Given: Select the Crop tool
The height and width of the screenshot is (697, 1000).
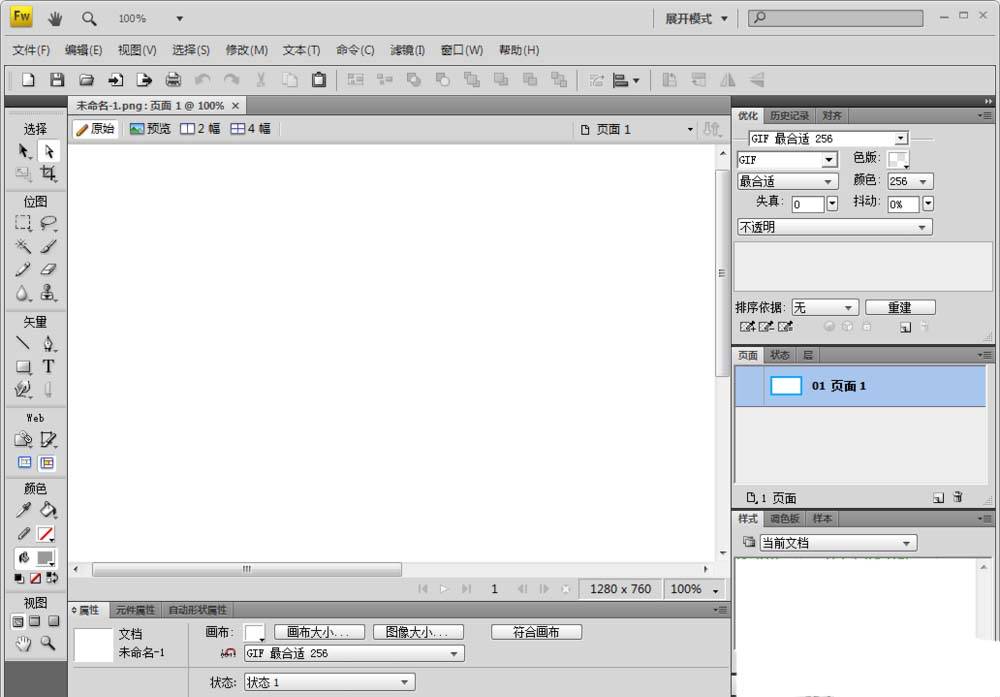Looking at the screenshot, I should pos(48,174).
